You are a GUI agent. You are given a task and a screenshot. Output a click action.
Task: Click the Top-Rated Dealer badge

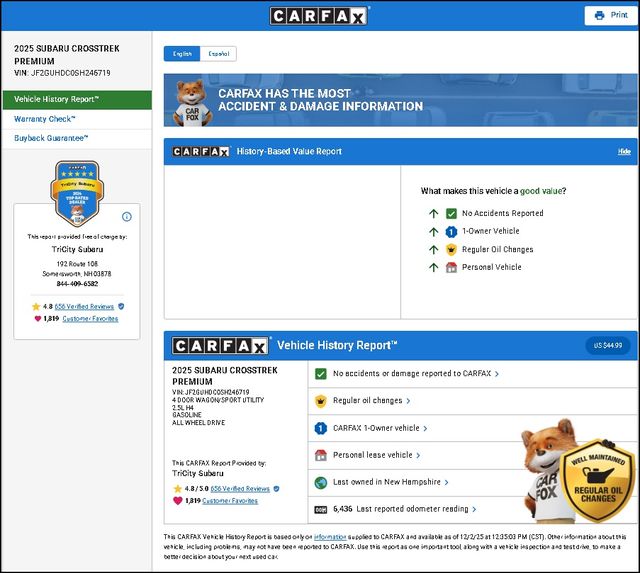tap(77, 194)
